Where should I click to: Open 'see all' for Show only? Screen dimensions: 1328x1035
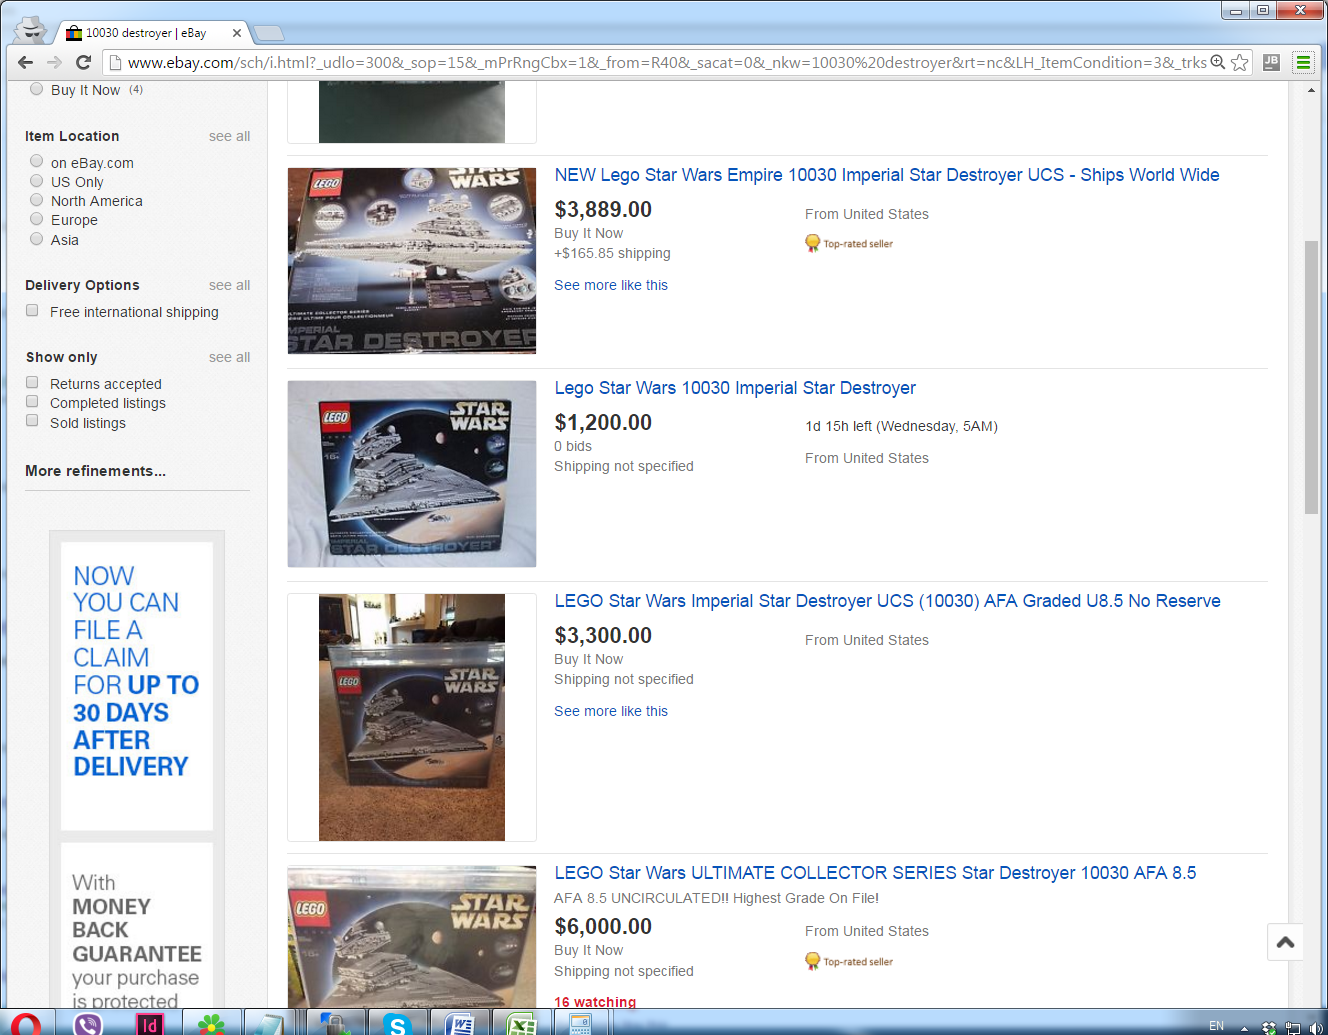point(229,357)
